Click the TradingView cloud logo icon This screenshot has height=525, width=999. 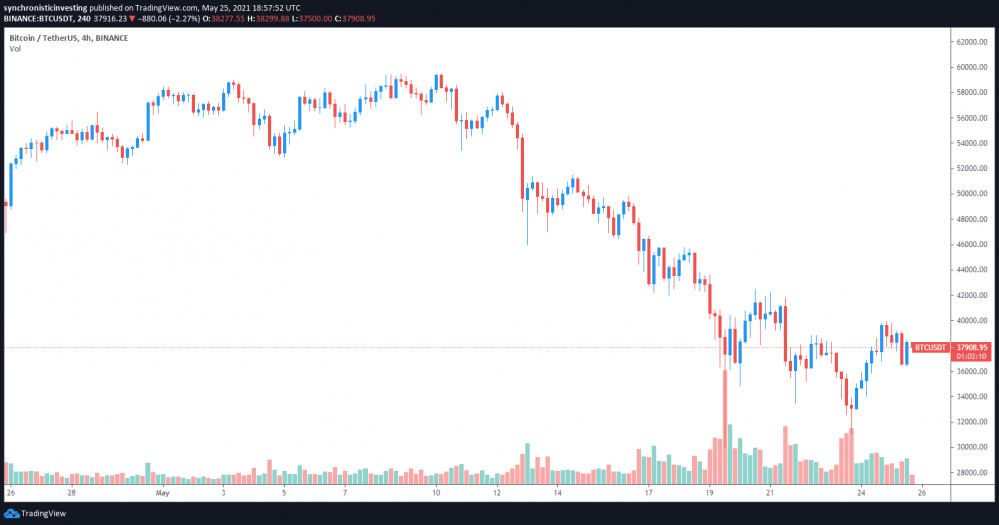pos(13,513)
